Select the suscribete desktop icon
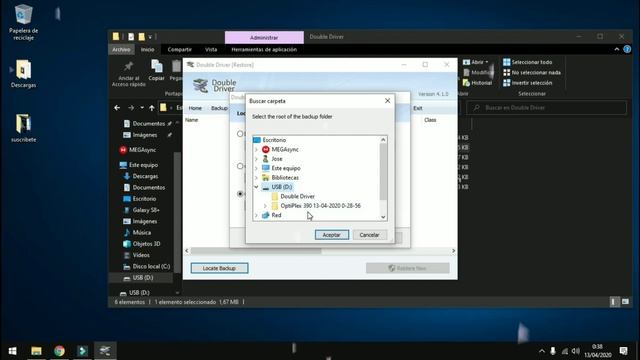This screenshot has width=640, height=360. click(23, 128)
